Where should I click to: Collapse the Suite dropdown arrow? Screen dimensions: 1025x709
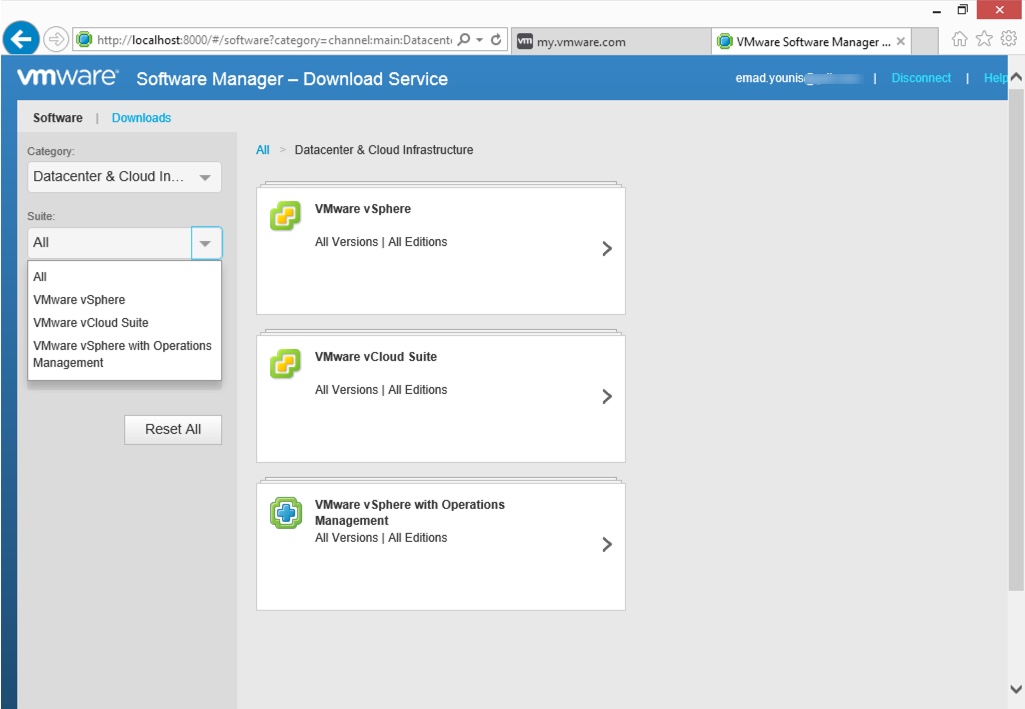[x=206, y=243]
